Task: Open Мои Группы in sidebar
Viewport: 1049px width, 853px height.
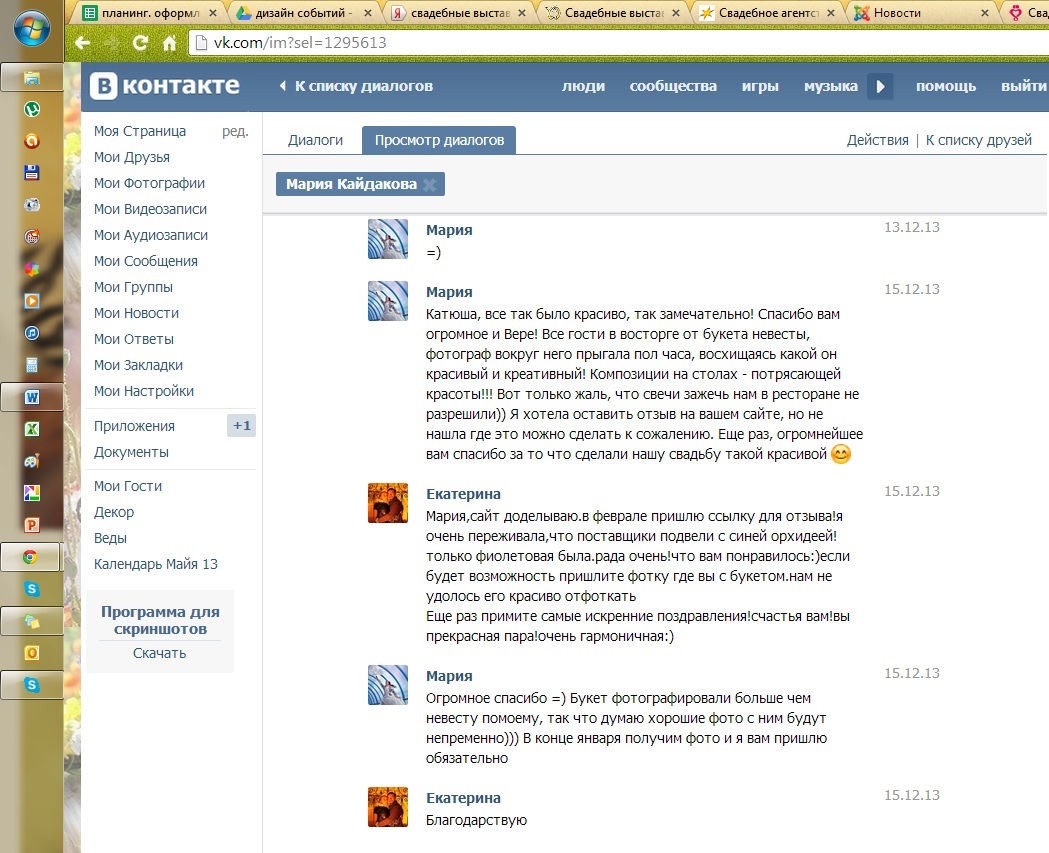Action: (133, 288)
